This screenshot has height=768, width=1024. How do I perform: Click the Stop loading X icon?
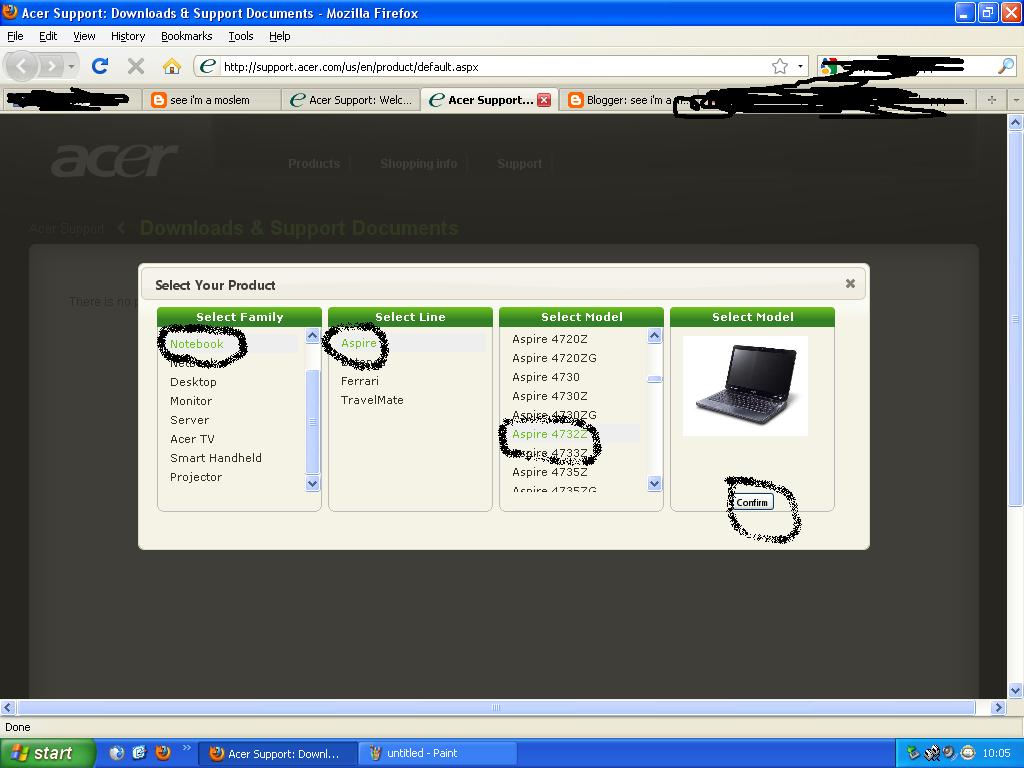tap(136, 66)
